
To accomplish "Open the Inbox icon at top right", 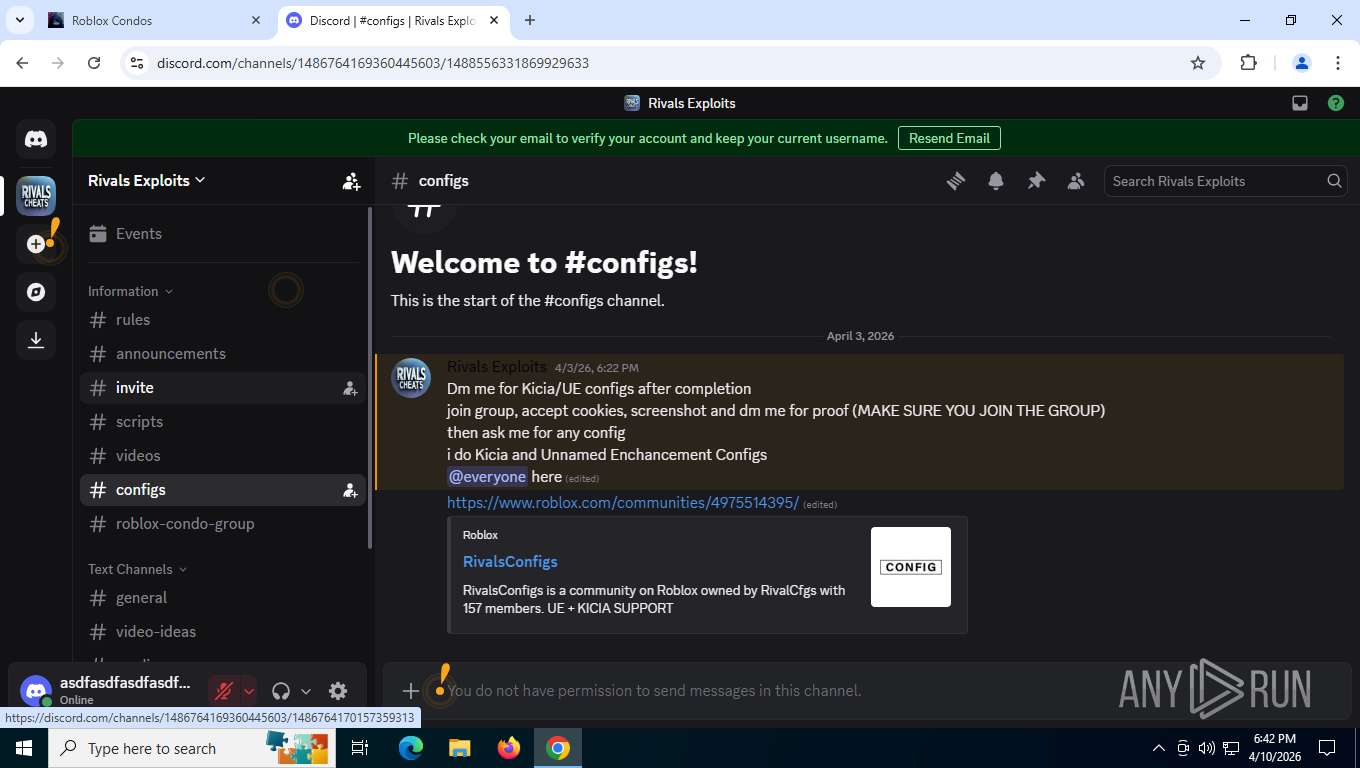I will click(1300, 103).
